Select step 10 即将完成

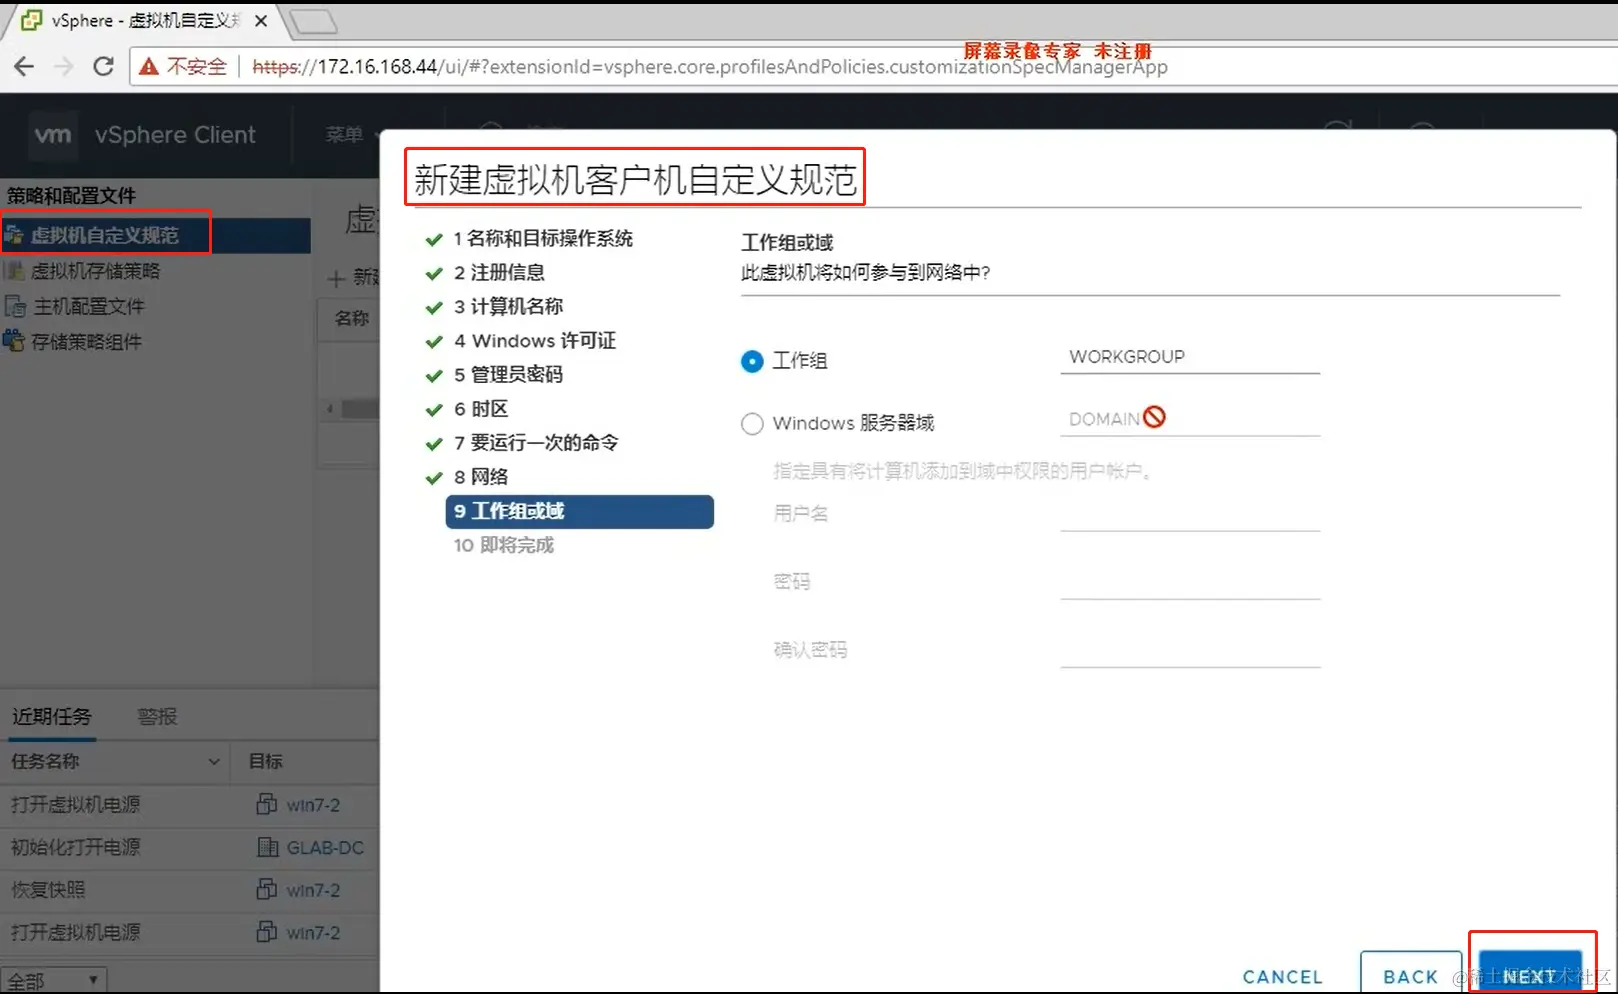coord(504,545)
